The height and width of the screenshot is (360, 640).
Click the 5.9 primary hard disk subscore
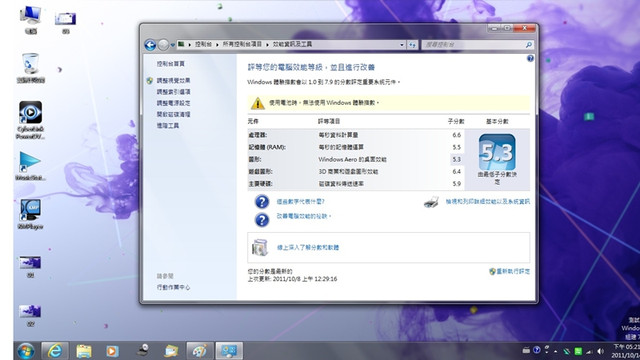tap(456, 184)
